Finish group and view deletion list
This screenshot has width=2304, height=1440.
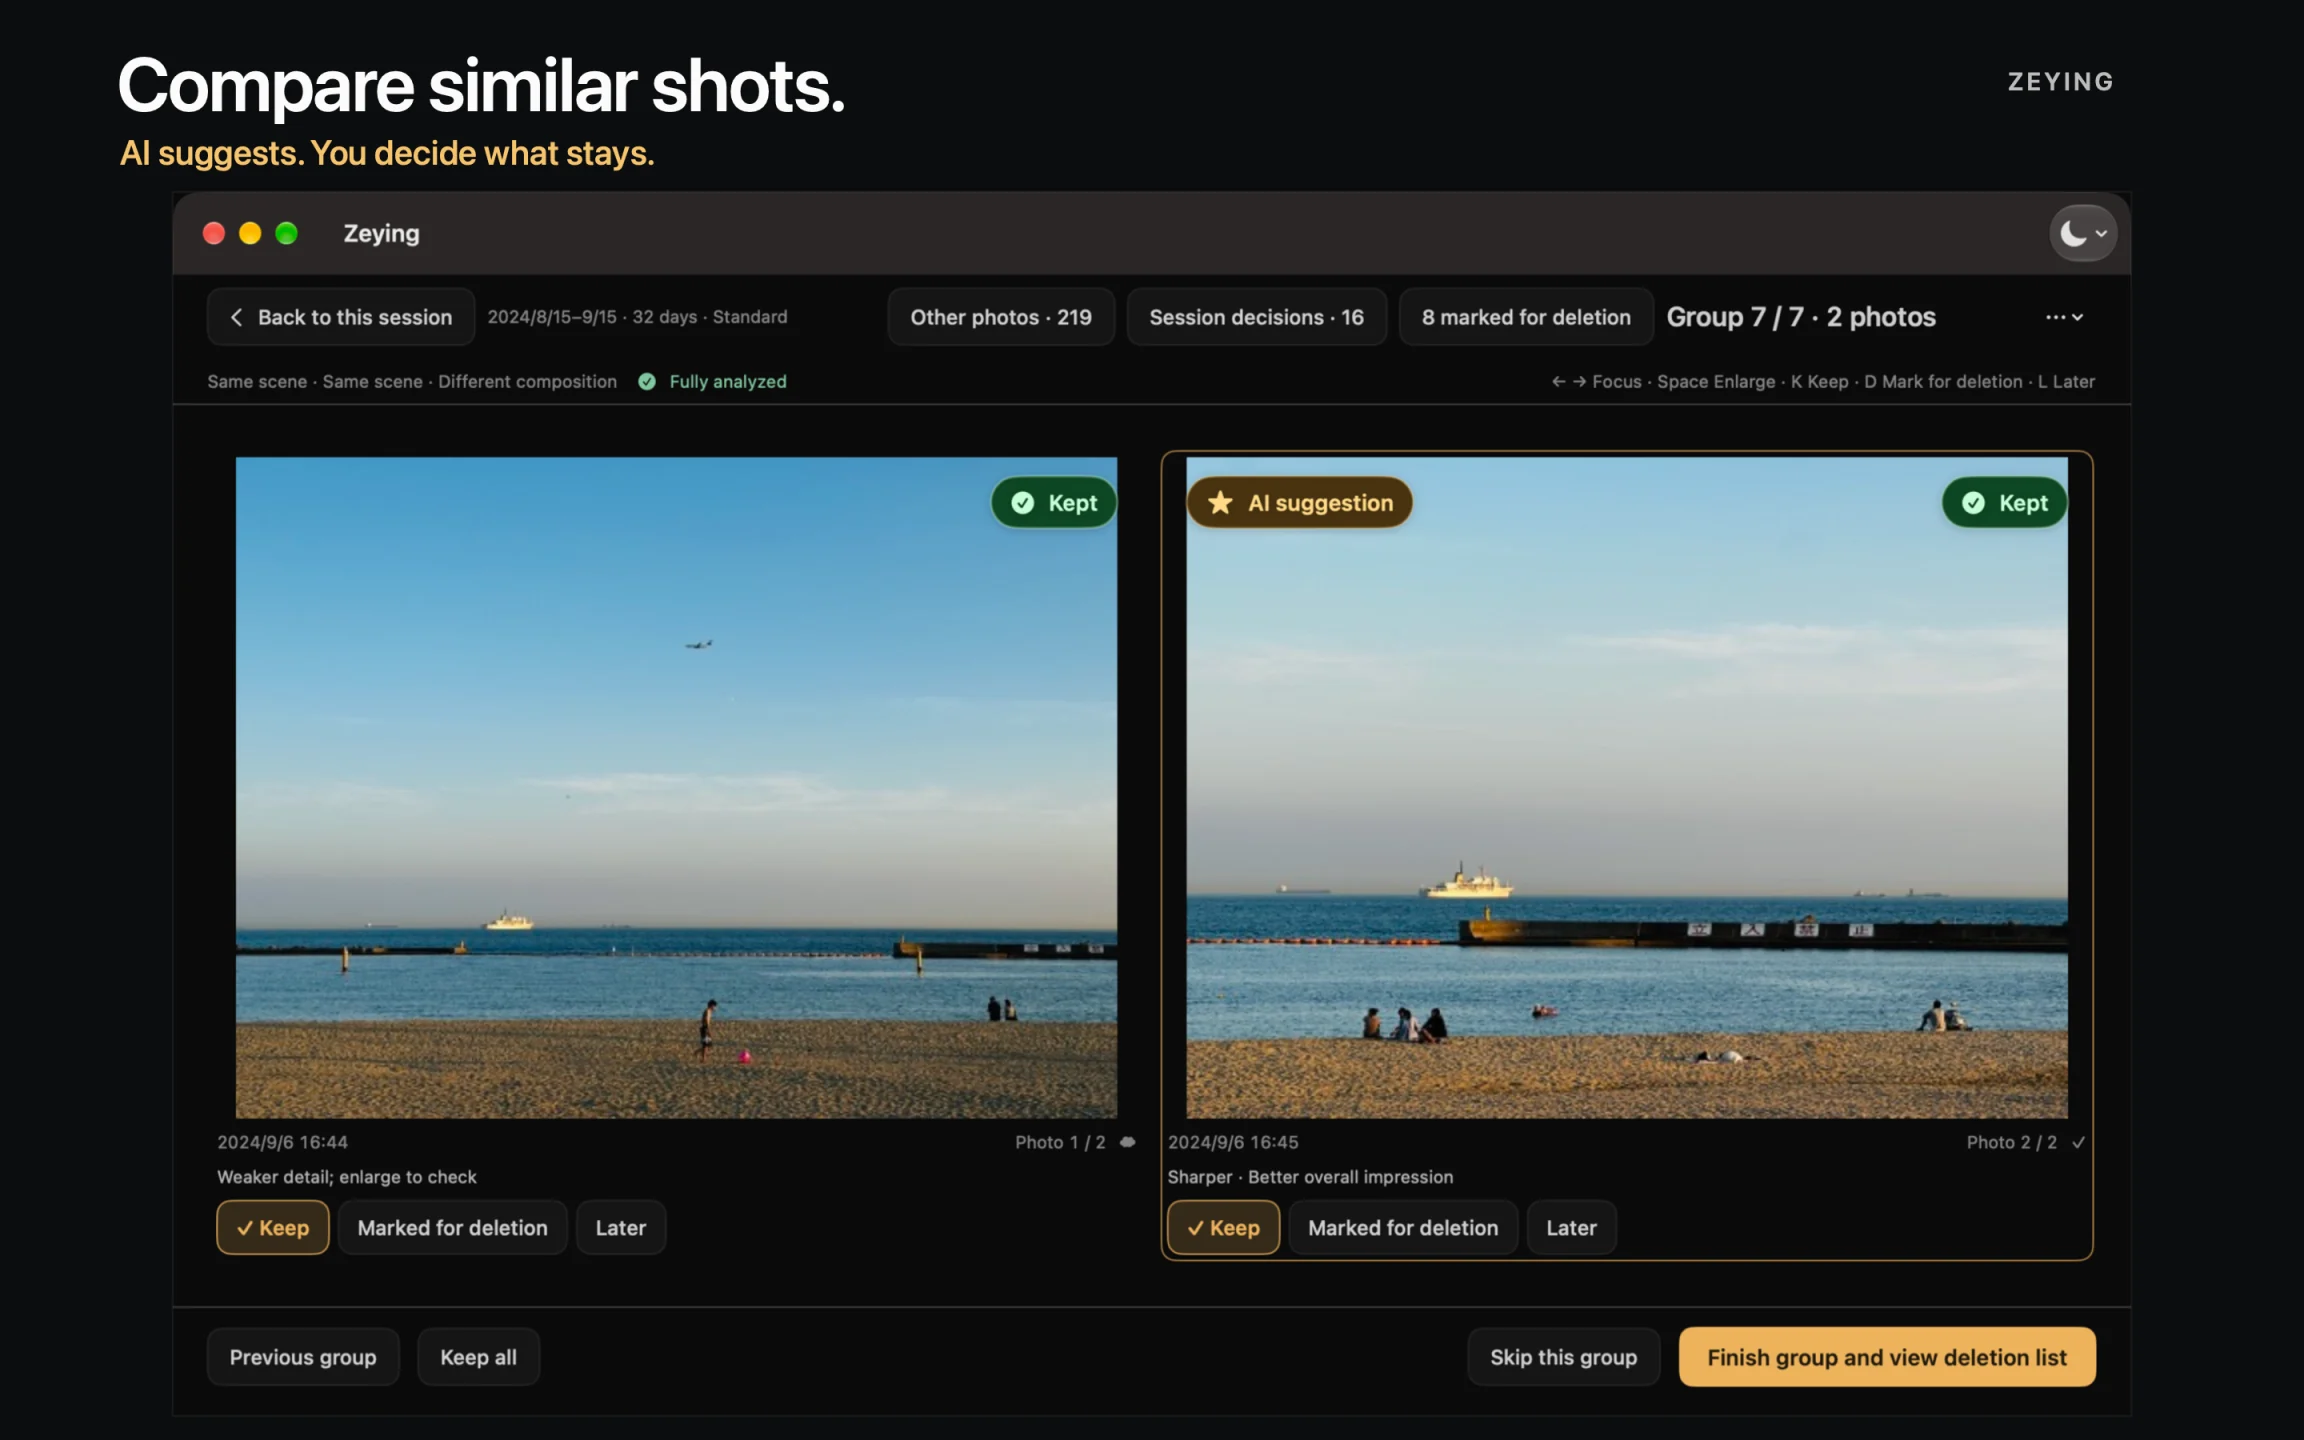point(1887,1357)
